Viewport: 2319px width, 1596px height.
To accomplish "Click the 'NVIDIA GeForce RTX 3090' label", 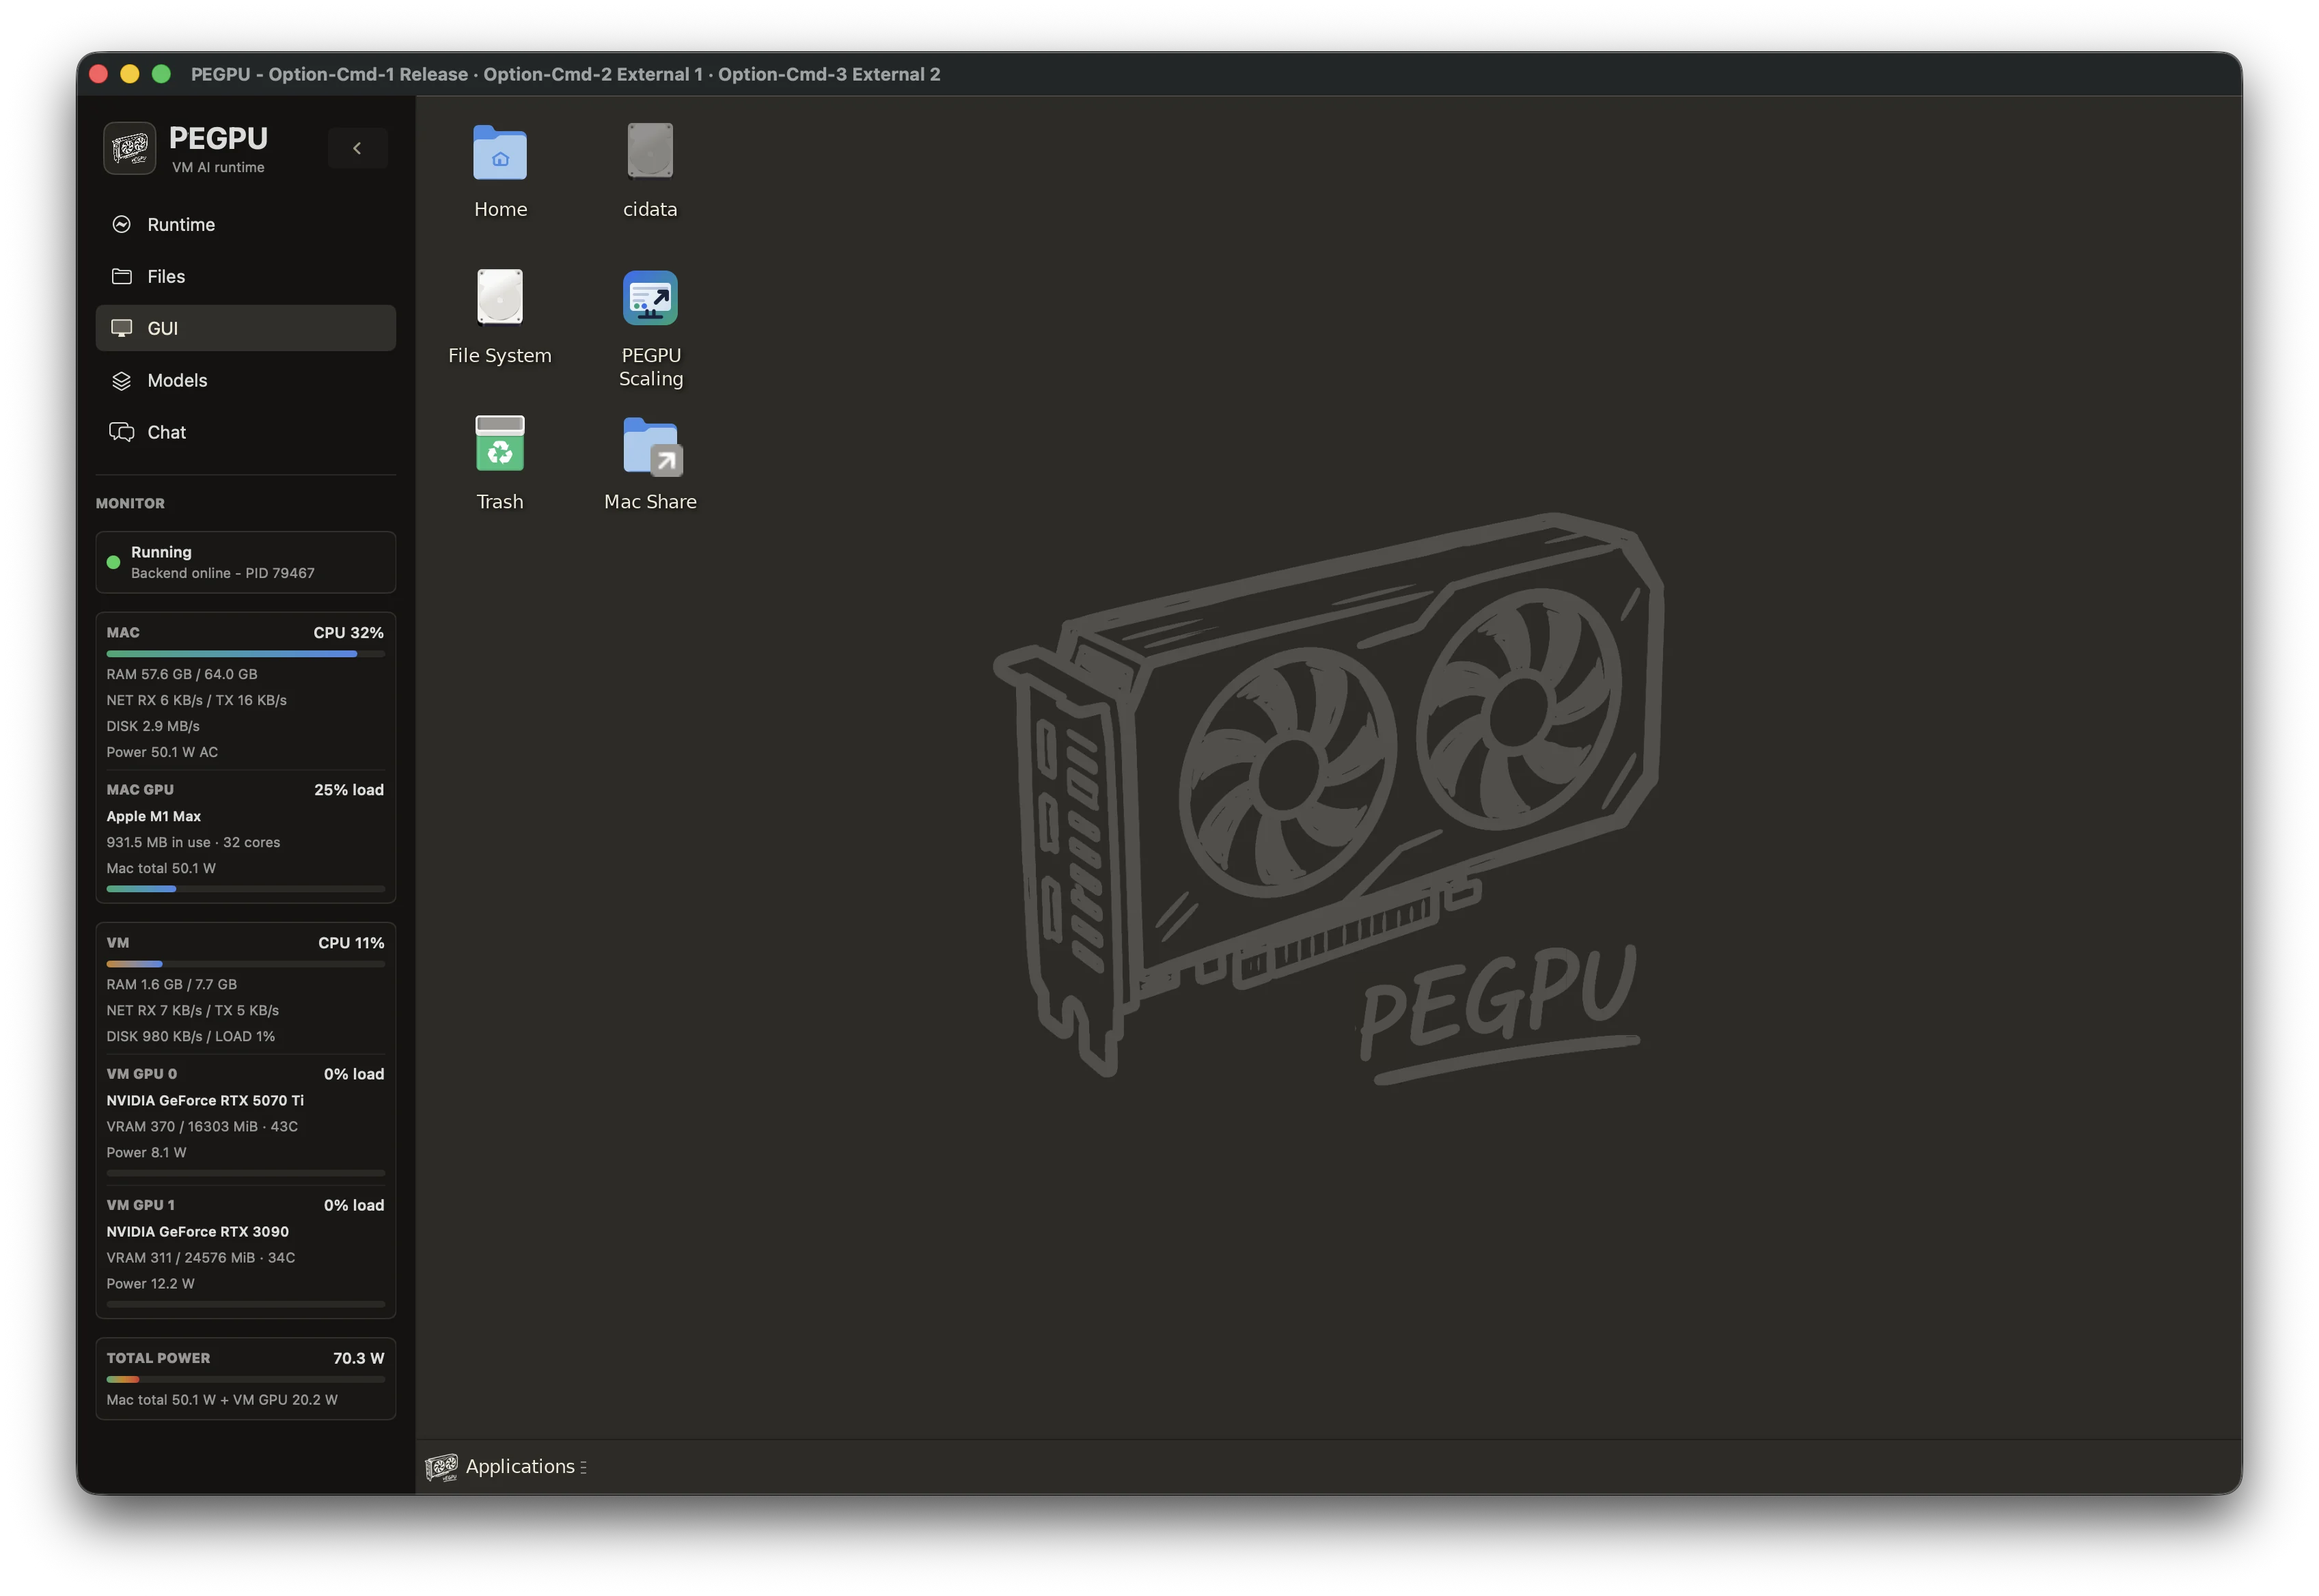I will 198,1231.
